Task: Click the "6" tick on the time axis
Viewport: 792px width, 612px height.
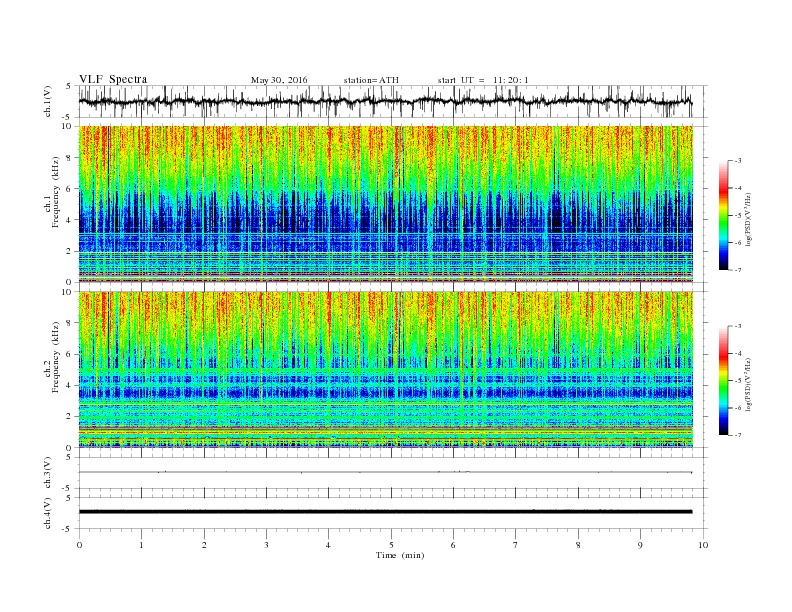Action: tap(453, 545)
